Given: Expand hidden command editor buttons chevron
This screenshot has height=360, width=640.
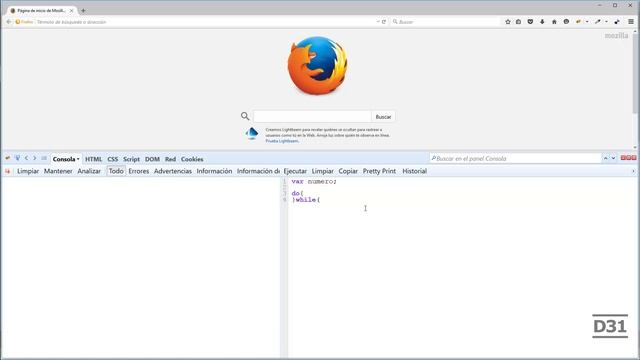Looking at the screenshot, I should 633,171.
